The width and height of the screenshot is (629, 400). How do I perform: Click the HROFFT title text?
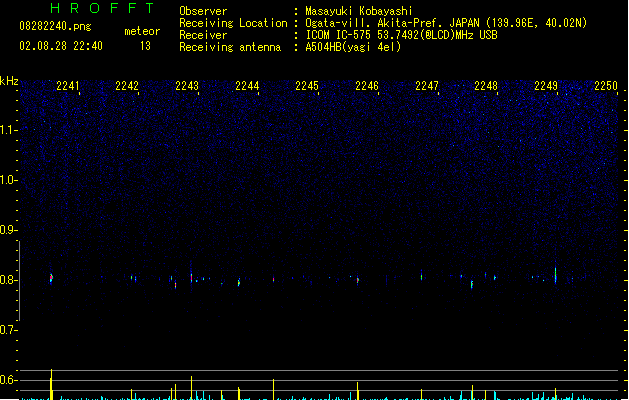pos(102,8)
